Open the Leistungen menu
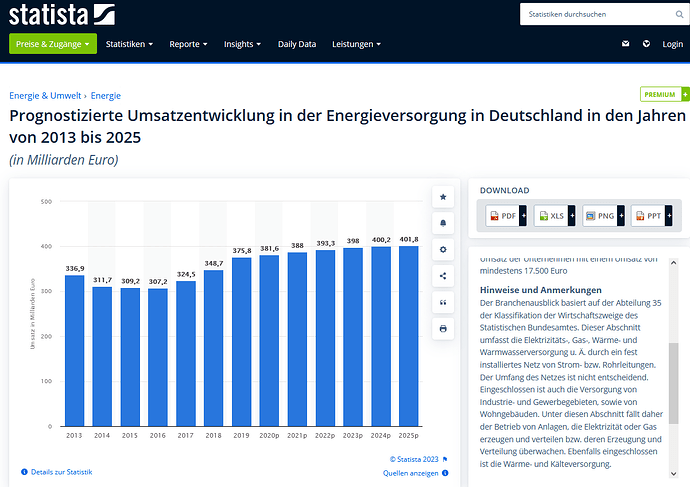Viewport: 690px width, 487px height. pyautogui.click(x=356, y=44)
